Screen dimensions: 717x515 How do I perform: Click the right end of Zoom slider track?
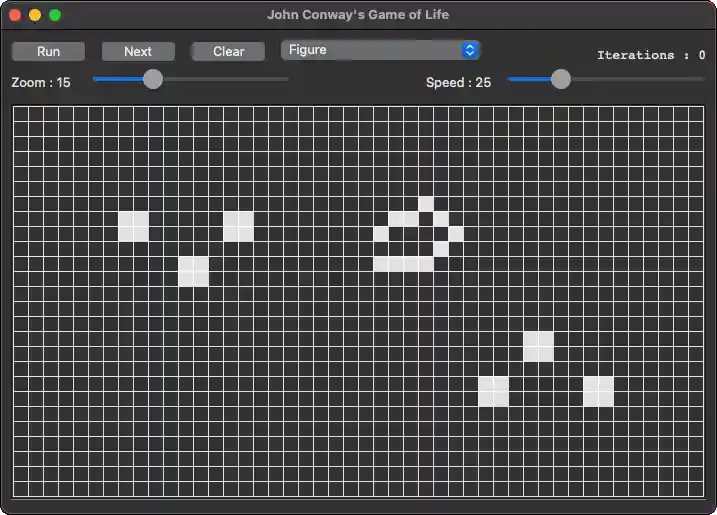pos(286,79)
